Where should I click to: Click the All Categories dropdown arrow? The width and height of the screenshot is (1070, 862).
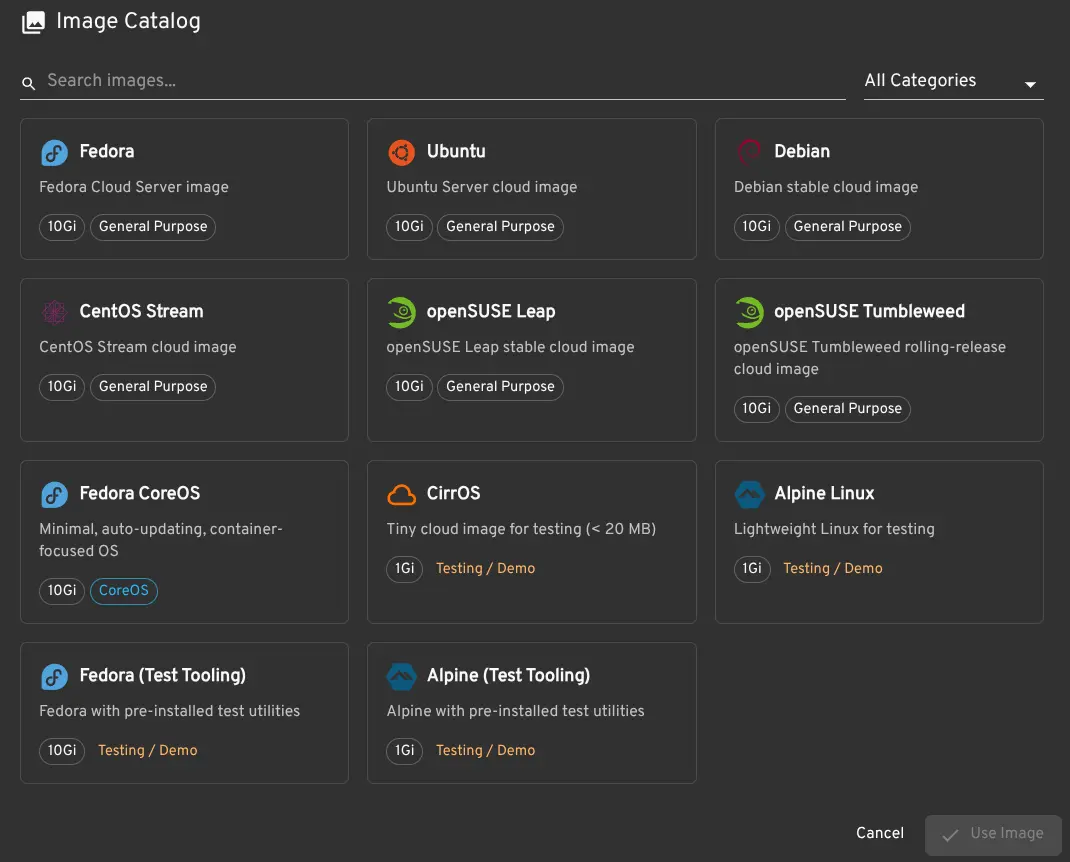pyautogui.click(x=1030, y=85)
